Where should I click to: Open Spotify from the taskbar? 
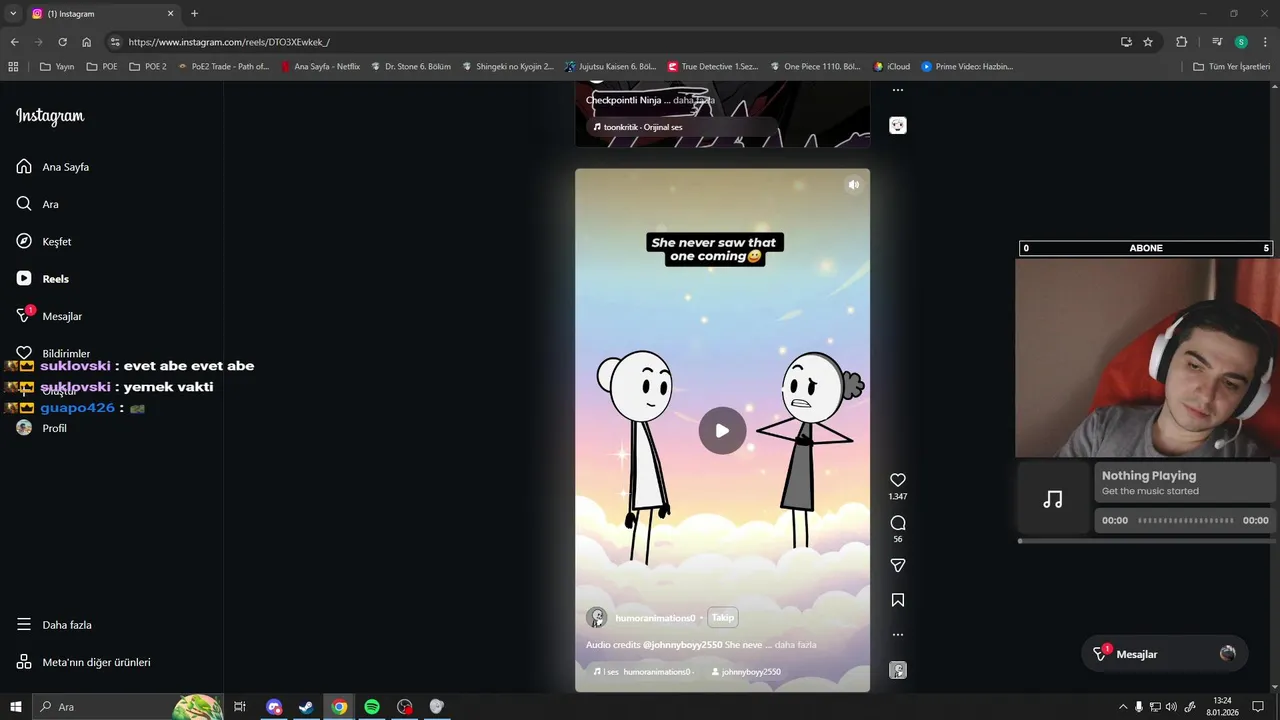pyautogui.click(x=372, y=707)
